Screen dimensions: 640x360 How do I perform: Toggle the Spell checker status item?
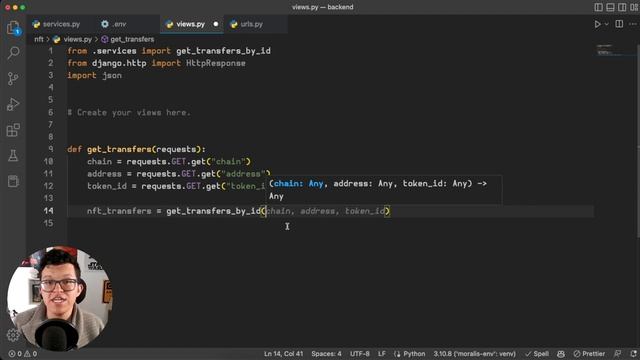[x=537, y=354]
